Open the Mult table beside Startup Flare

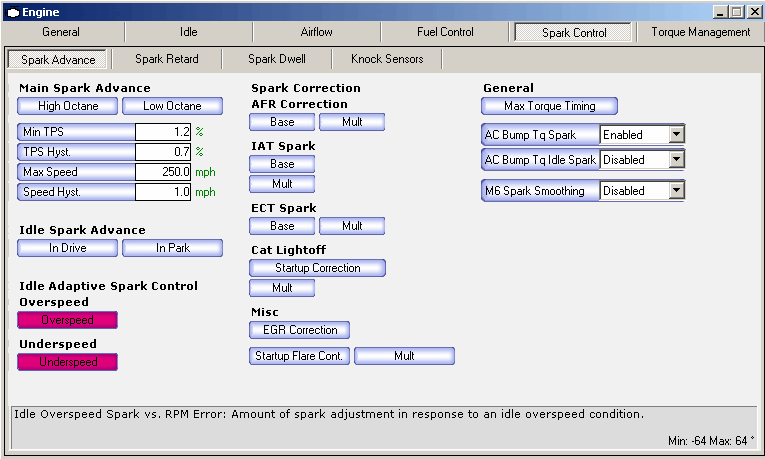coord(404,356)
